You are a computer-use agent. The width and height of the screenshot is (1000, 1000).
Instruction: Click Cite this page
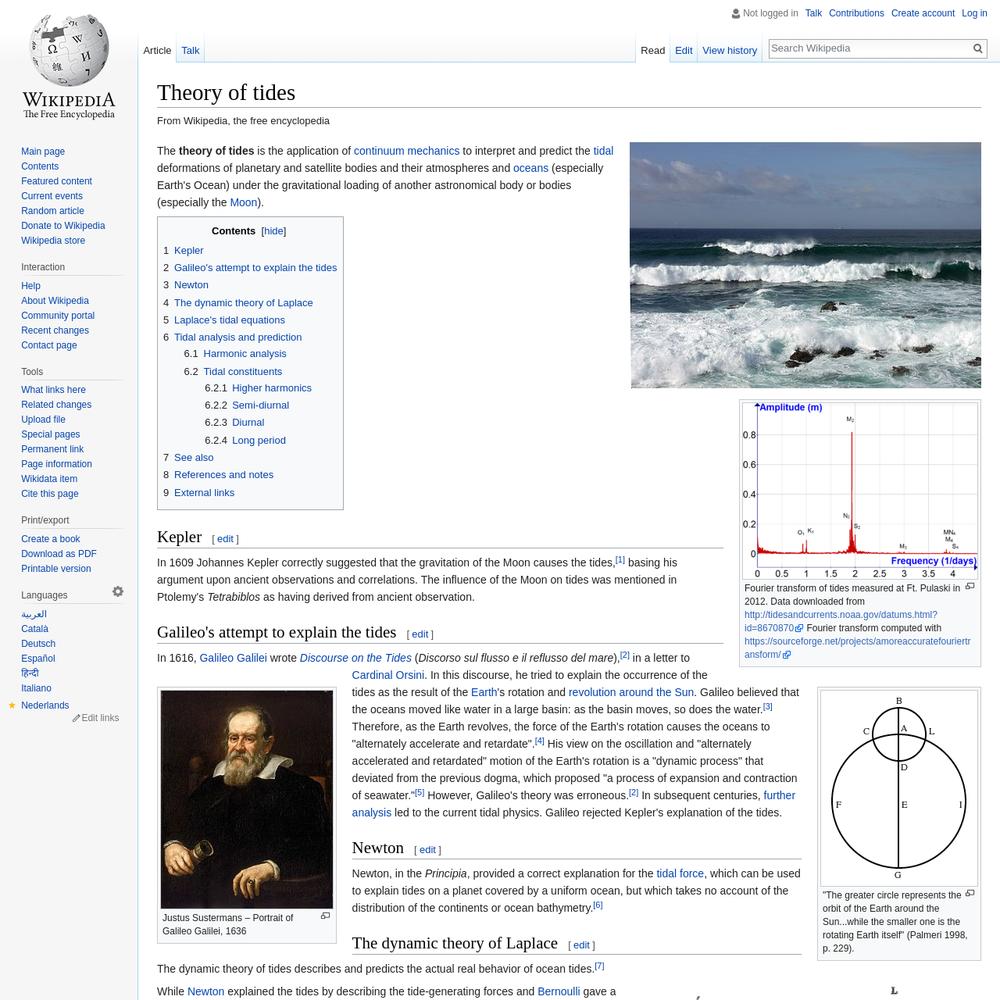click(50, 494)
